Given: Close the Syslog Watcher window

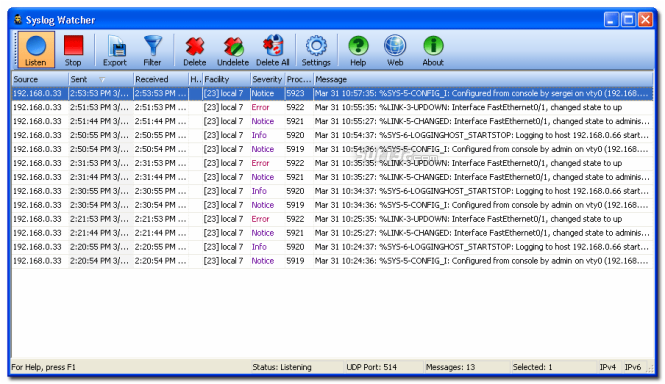Looking at the screenshot, I should (645, 20).
